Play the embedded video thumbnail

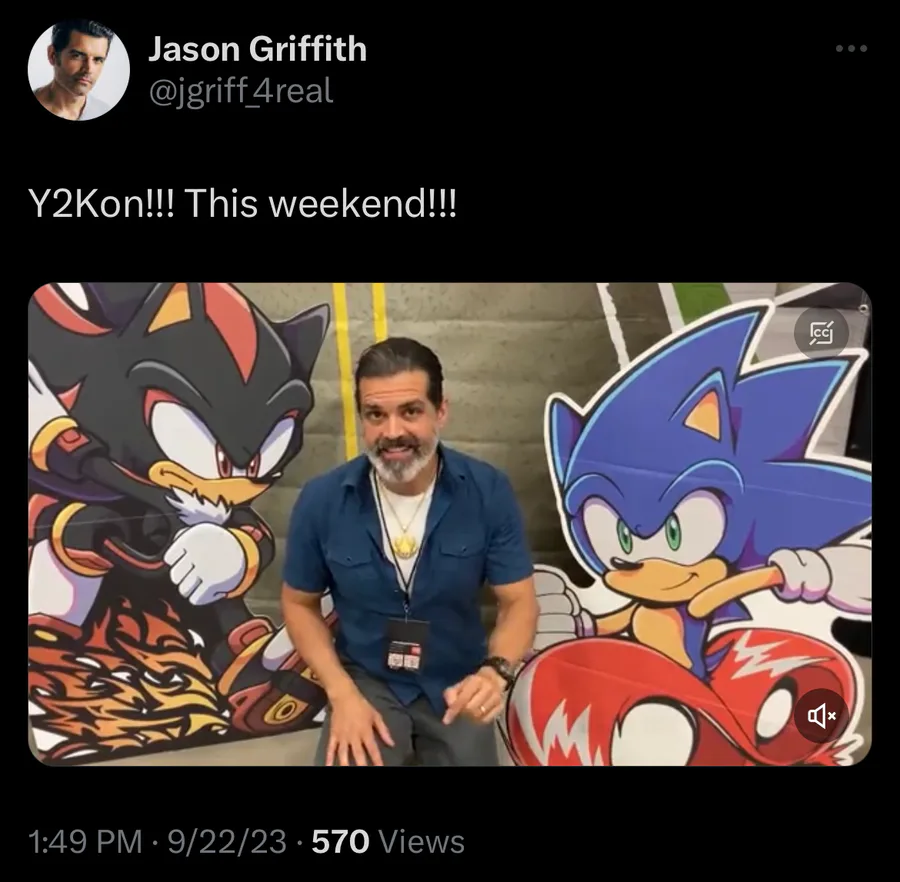point(449,524)
